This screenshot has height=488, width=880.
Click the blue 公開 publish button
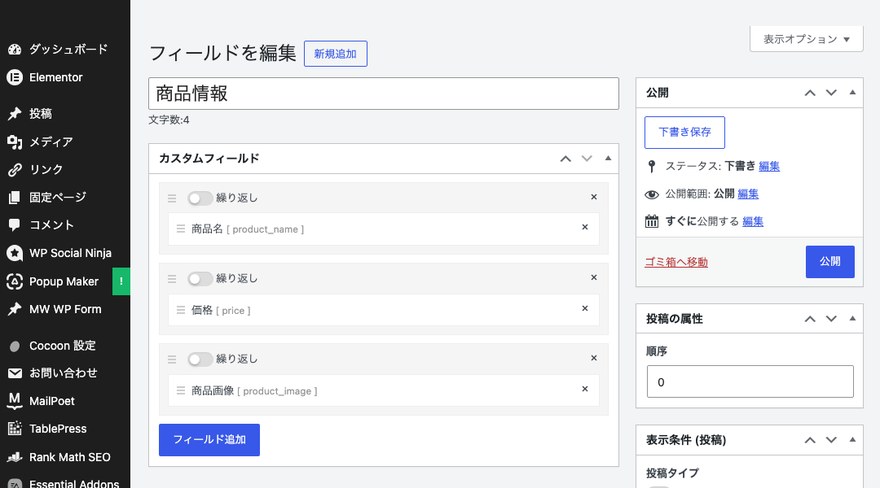(x=830, y=262)
